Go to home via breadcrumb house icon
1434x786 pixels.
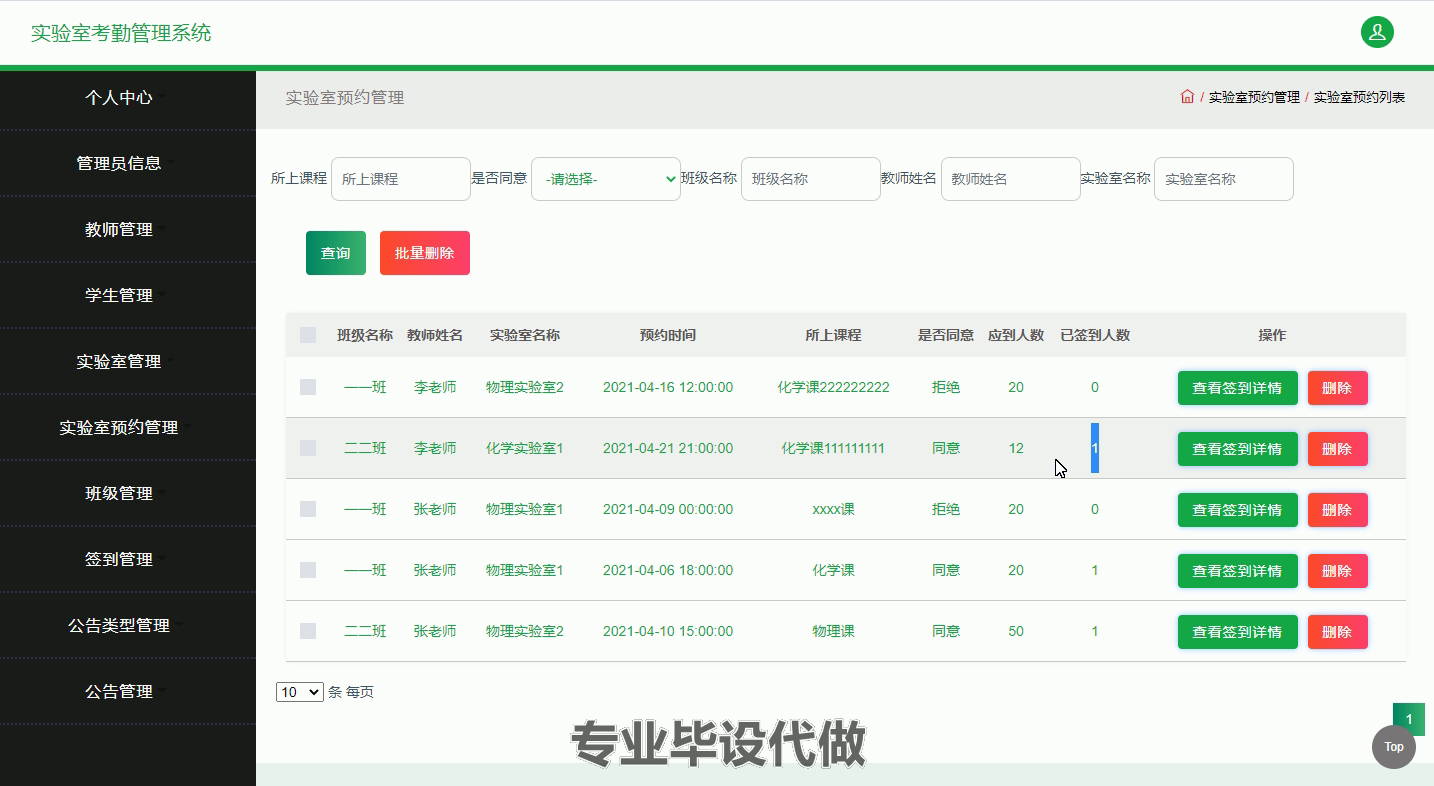(1187, 97)
